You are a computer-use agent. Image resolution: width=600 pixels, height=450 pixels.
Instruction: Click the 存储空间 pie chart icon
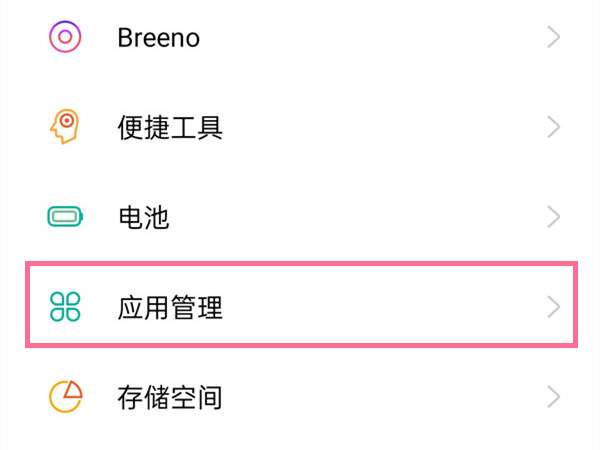65,397
